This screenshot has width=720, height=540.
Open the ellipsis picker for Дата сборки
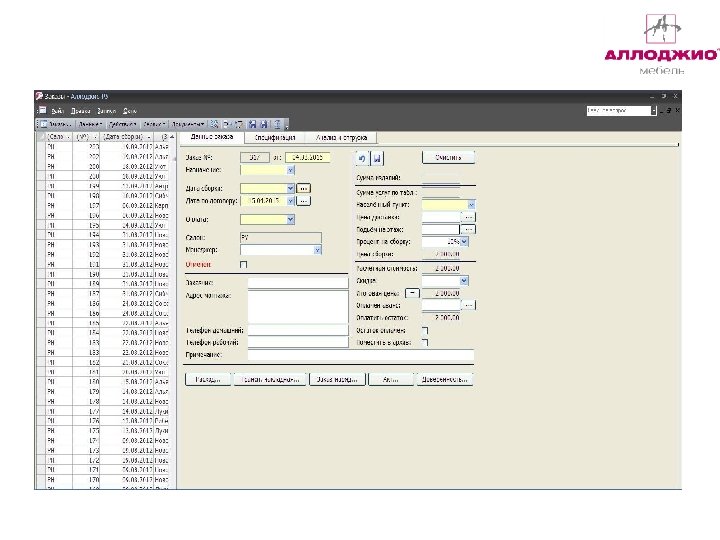point(303,188)
